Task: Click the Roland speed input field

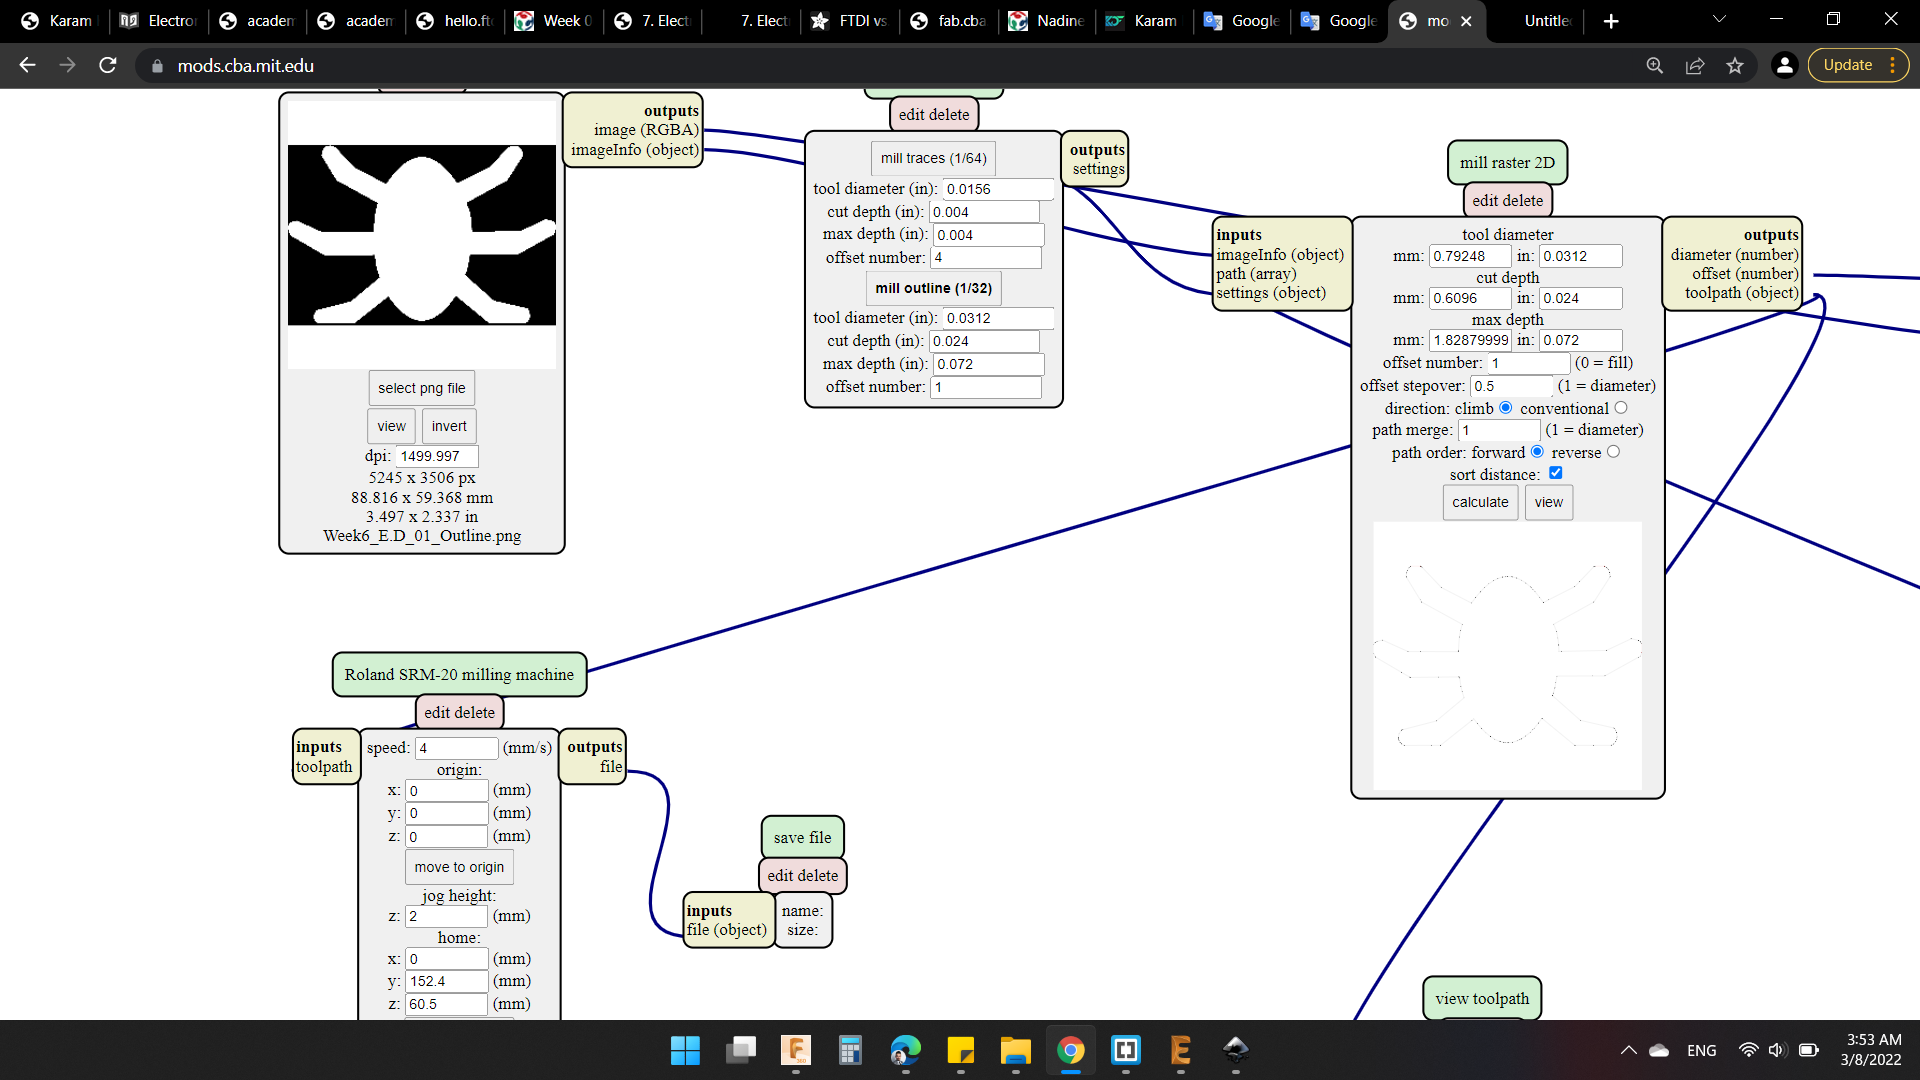Action: (456, 748)
